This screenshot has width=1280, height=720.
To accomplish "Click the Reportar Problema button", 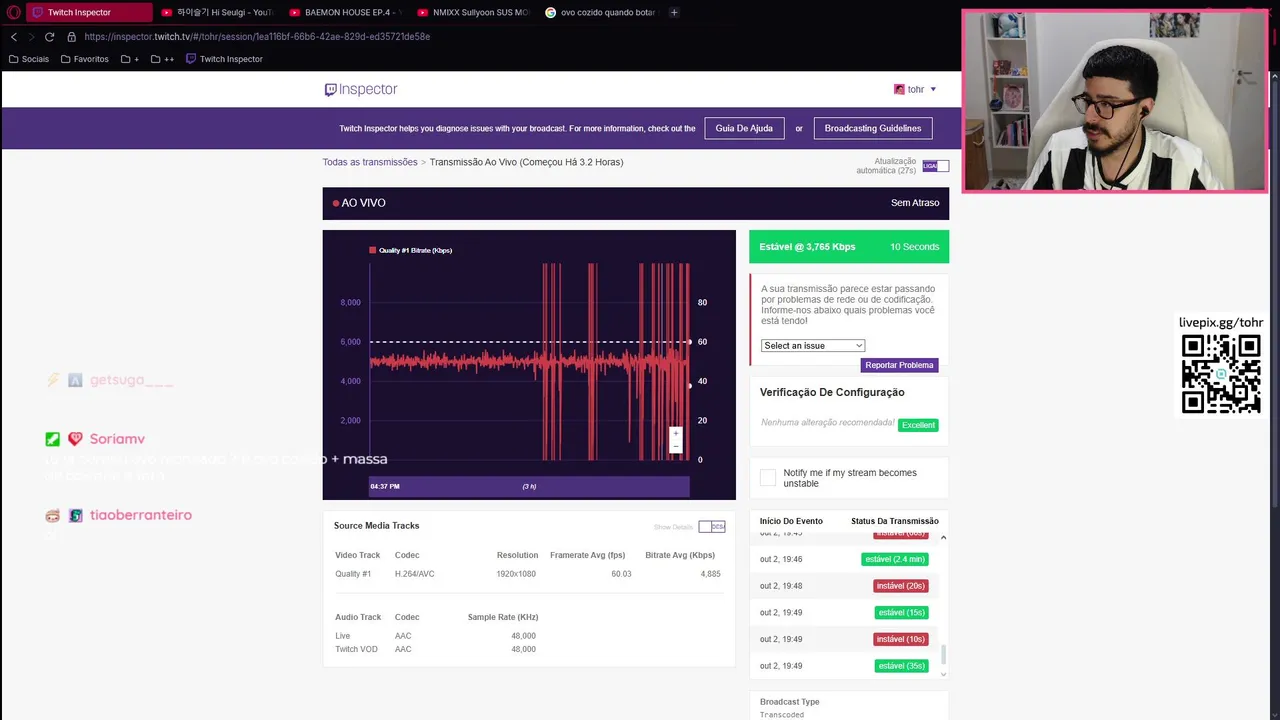I will [x=899, y=365].
